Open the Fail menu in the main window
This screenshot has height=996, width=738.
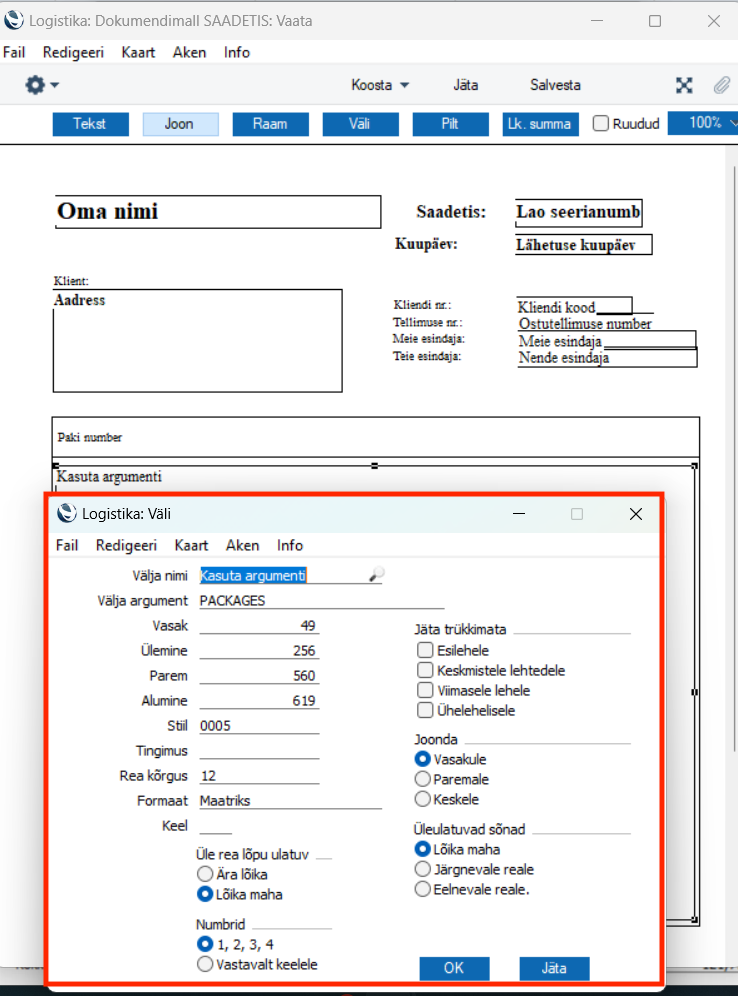tap(14, 52)
